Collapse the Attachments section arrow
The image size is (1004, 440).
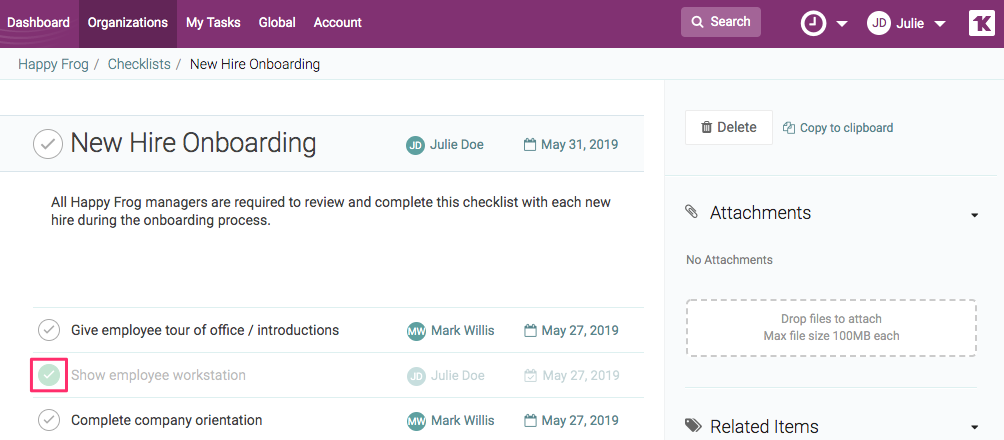pyautogui.click(x=973, y=214)
